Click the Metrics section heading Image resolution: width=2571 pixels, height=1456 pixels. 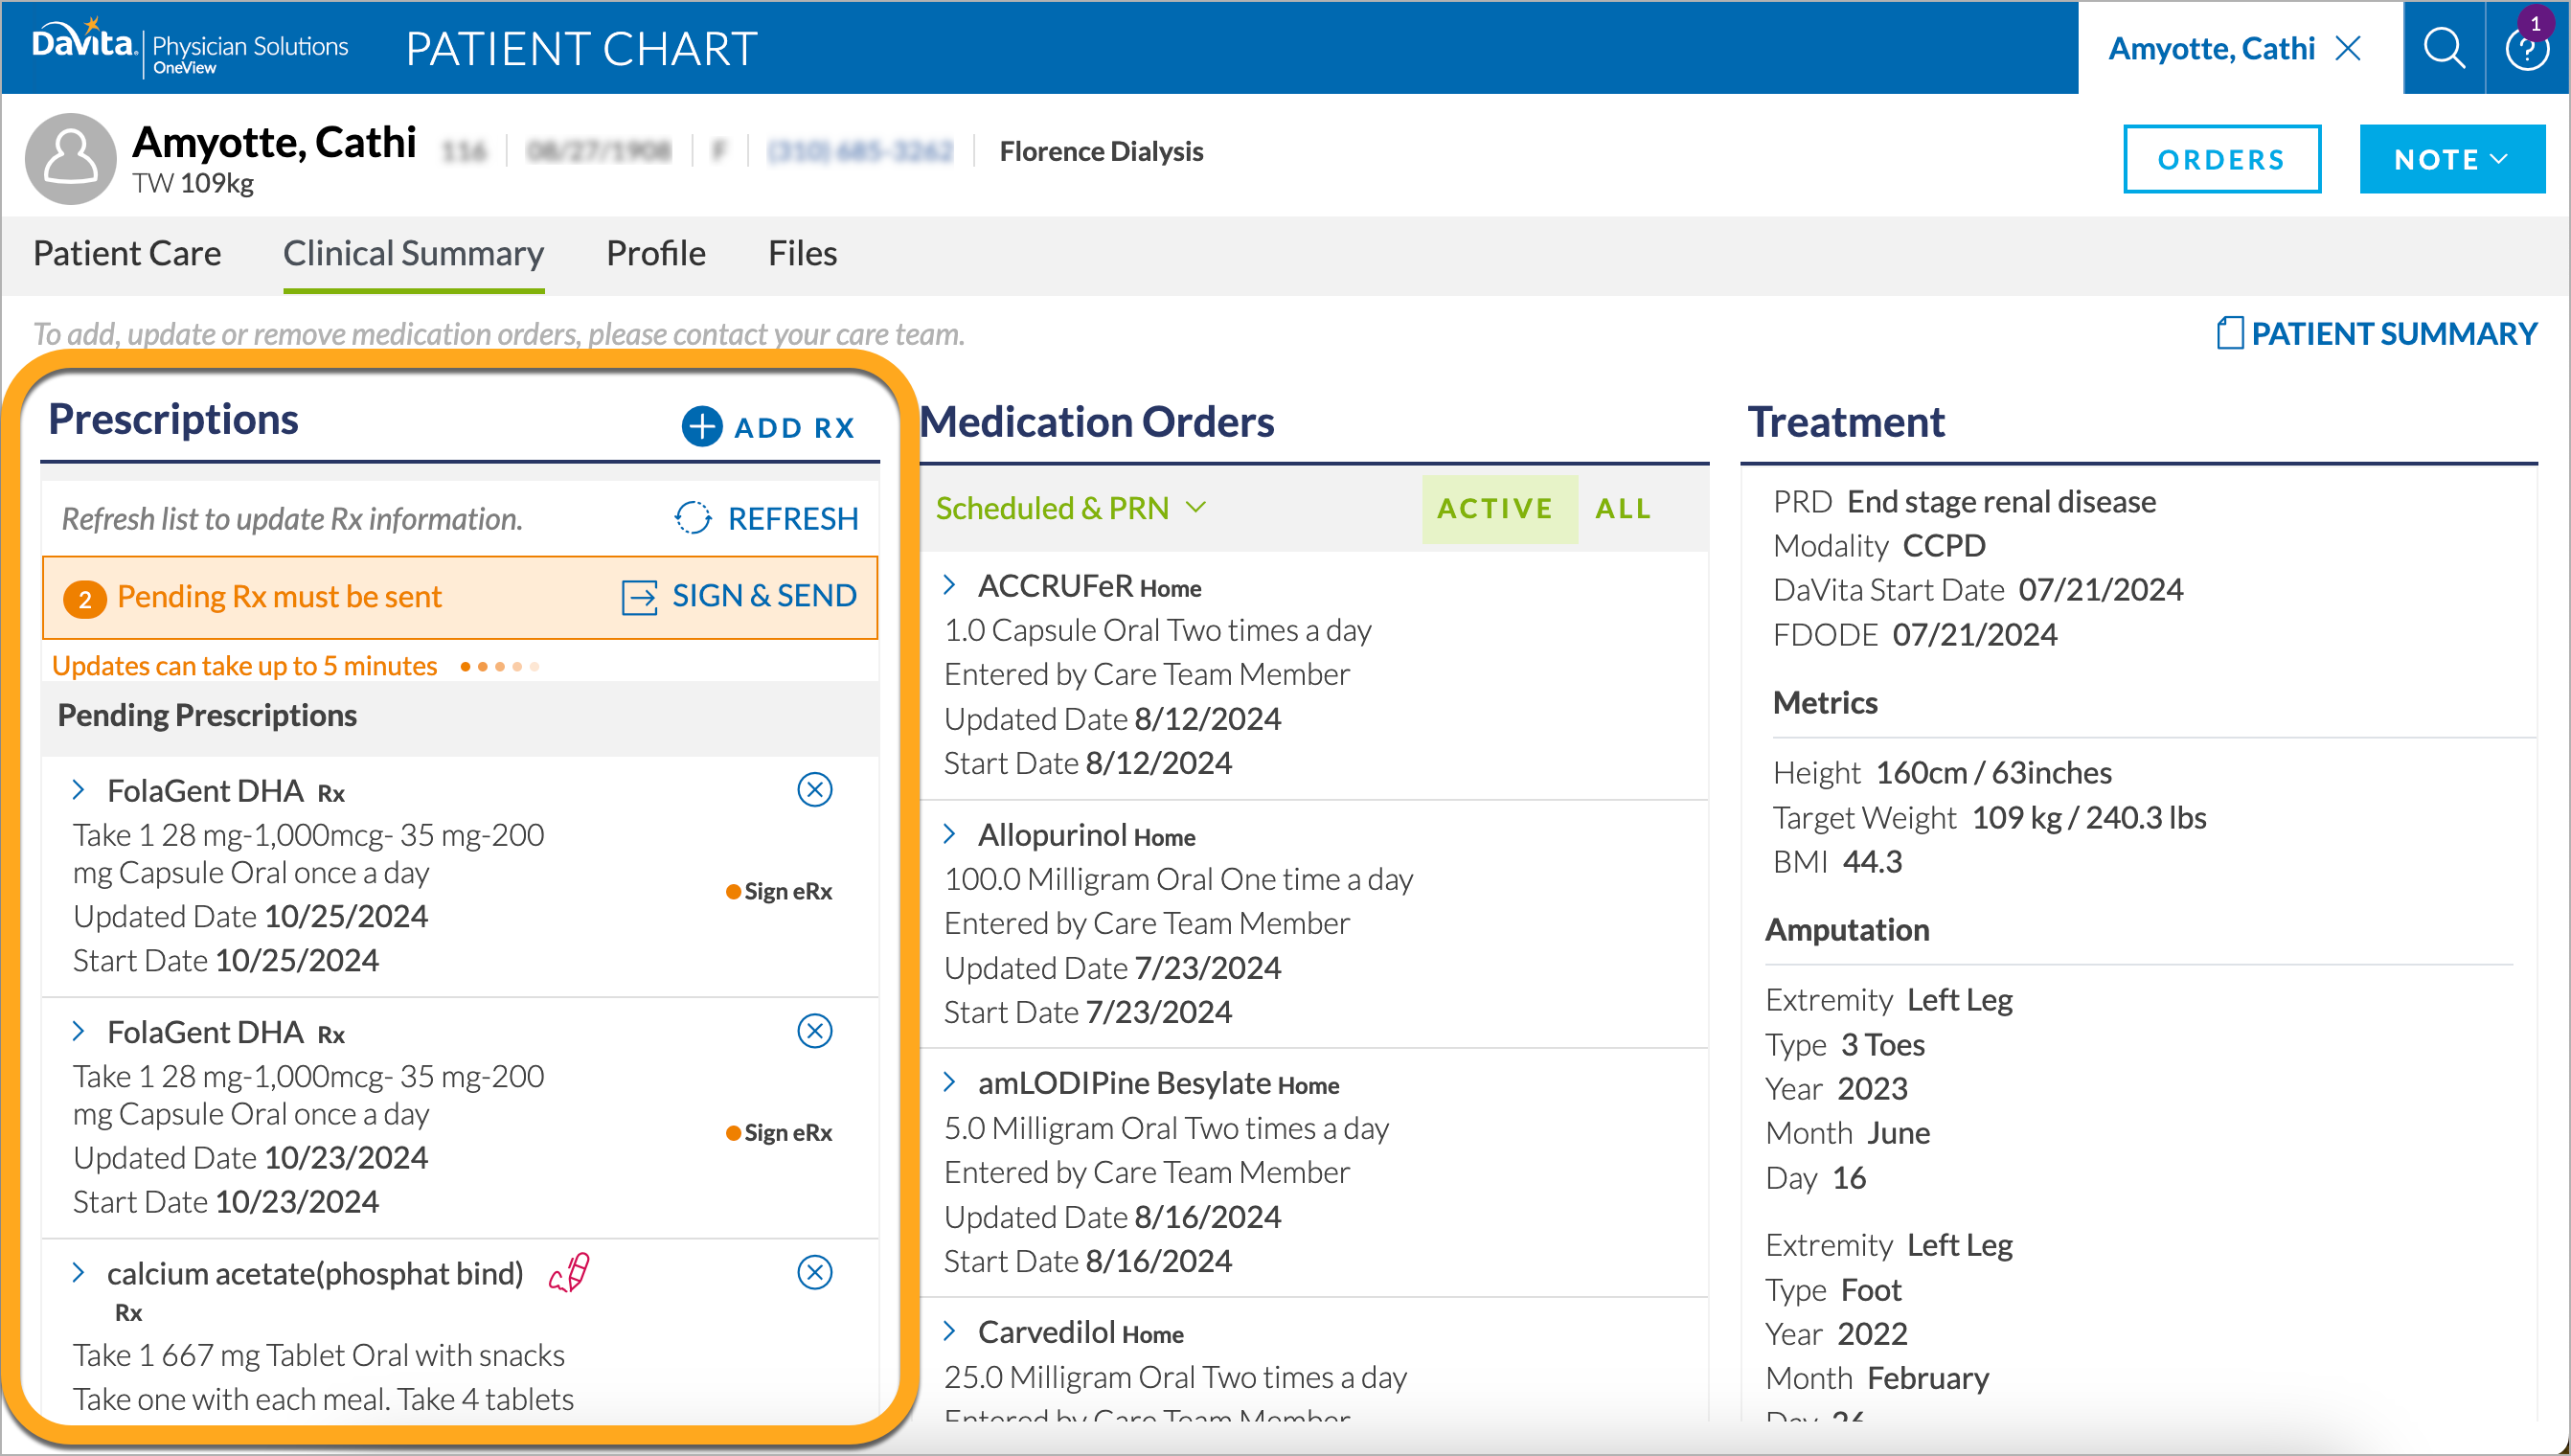click(1825, 703)
